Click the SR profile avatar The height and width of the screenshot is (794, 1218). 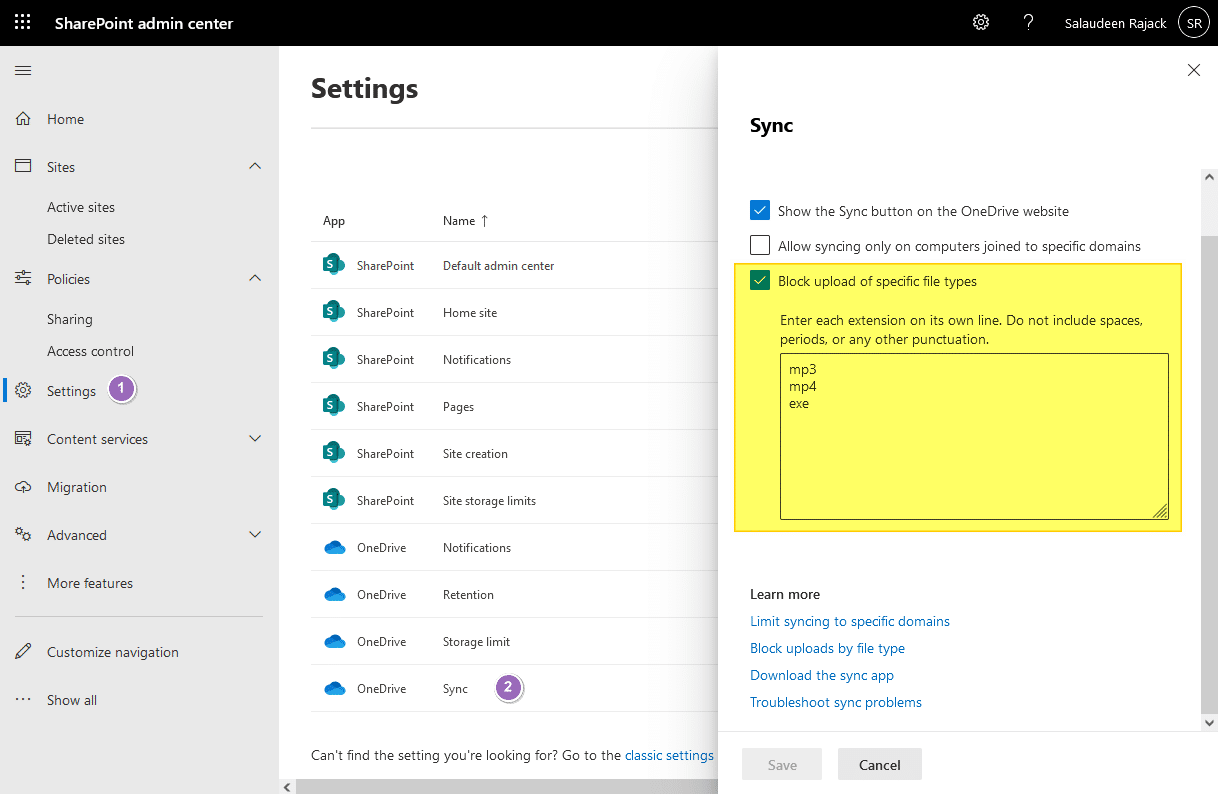point(1193,22)
